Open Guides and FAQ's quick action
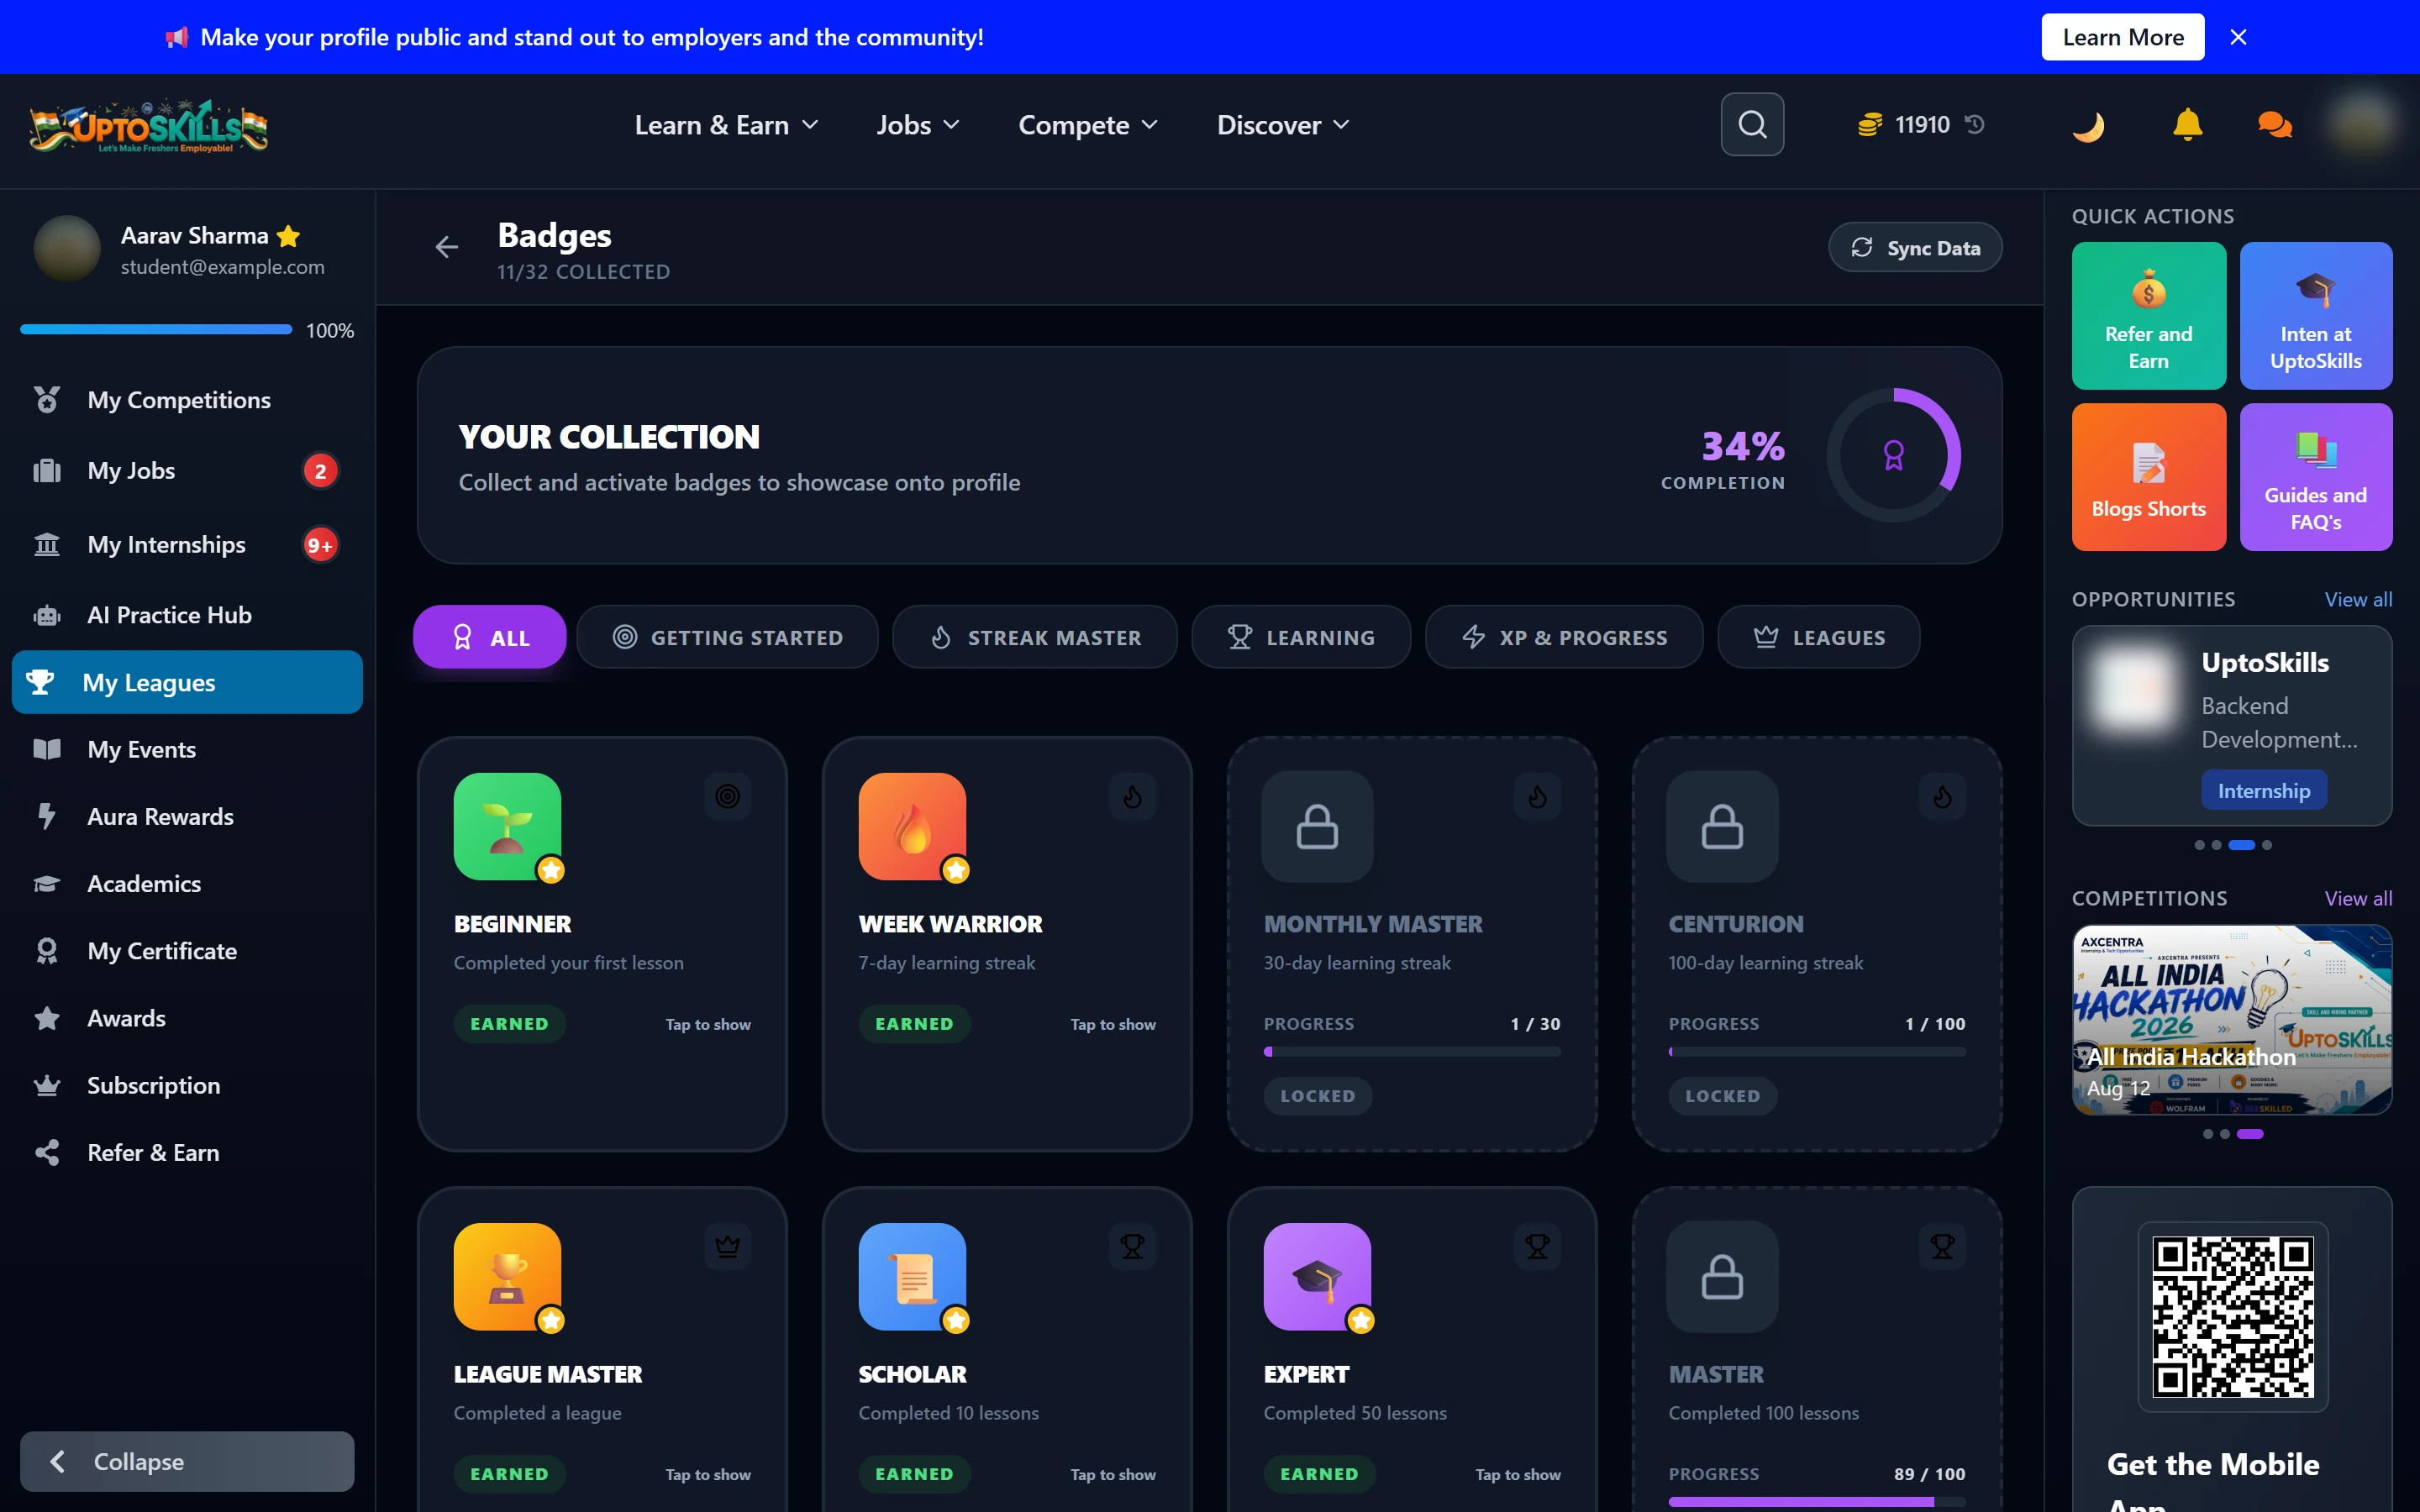2420x1512 pixels. (x=2315, y=476)
